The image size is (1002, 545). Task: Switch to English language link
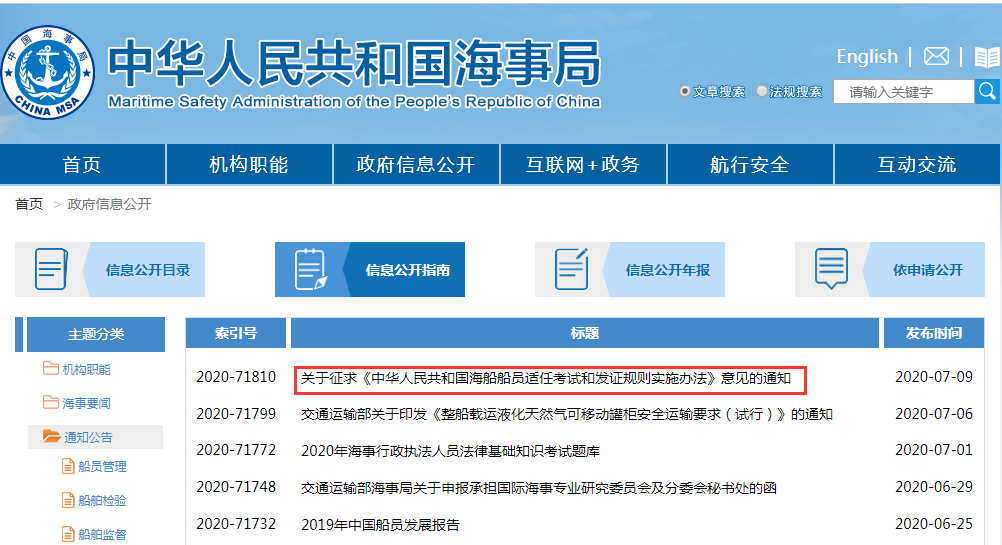[x=867, y=56]
